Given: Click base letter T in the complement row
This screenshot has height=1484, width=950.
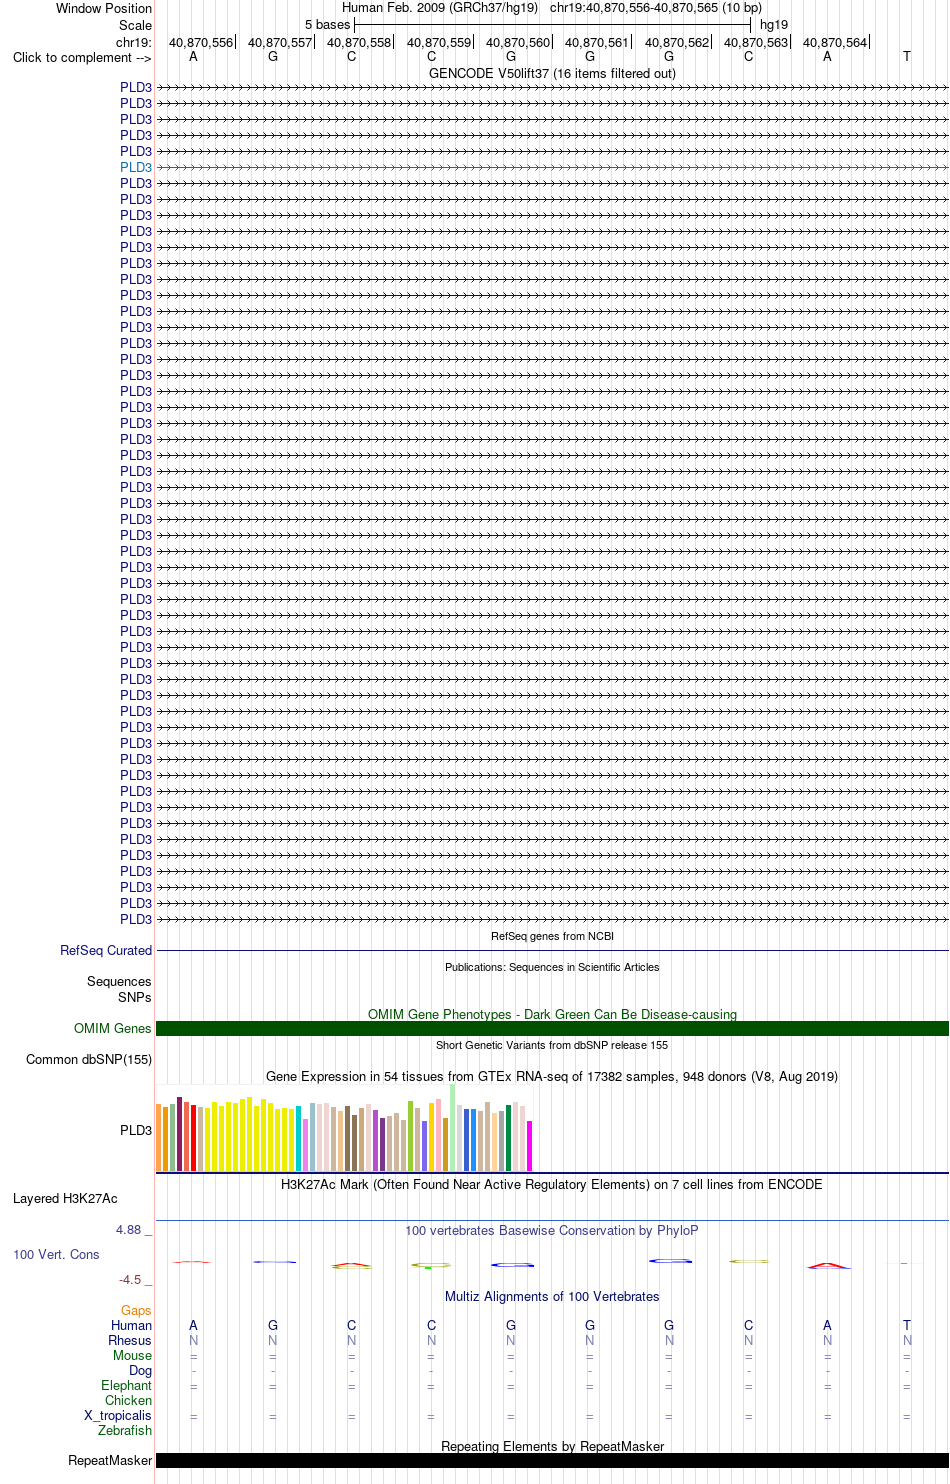Looking at the screenshot, I should (907, 56).
